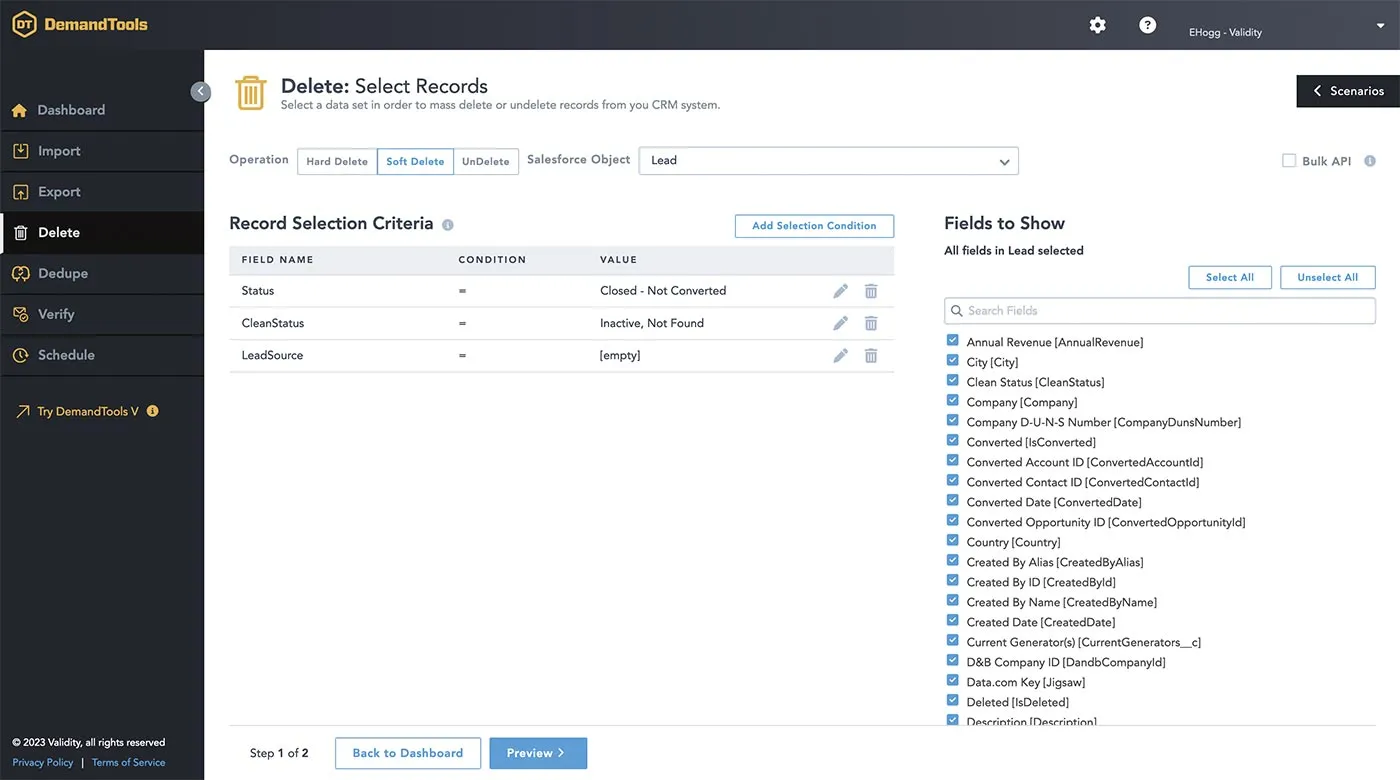Delete the Status condition with trash icon
The width and height of the screenshot is (1400, 780).
(x=871, y=291)
